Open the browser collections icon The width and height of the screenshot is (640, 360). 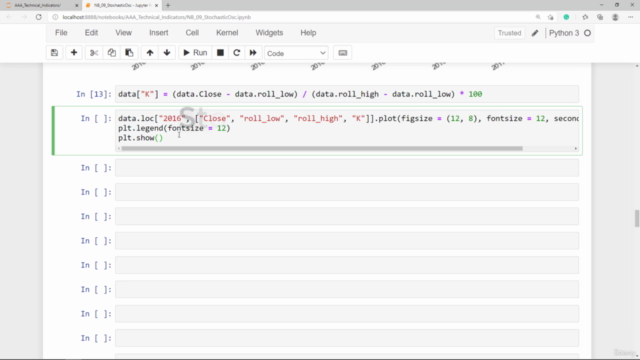(600, 17)
